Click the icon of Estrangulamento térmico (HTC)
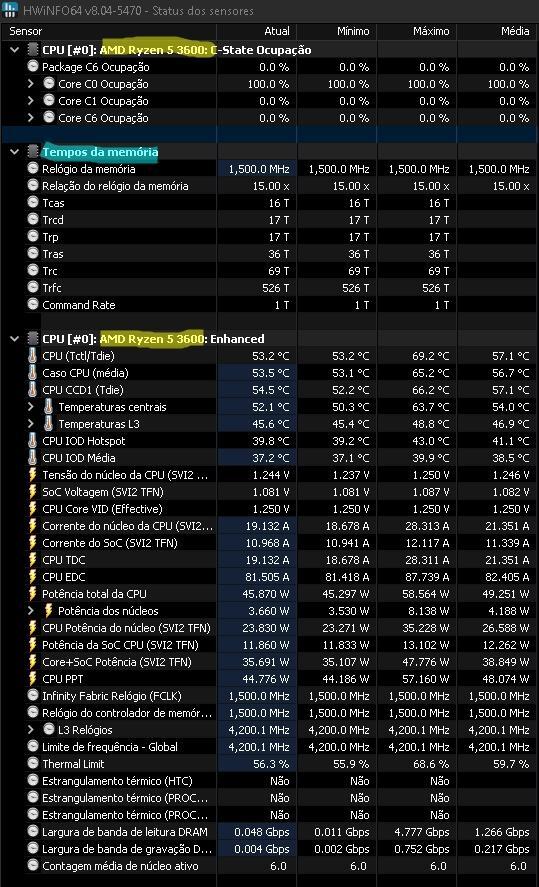 tap(33, 780)
